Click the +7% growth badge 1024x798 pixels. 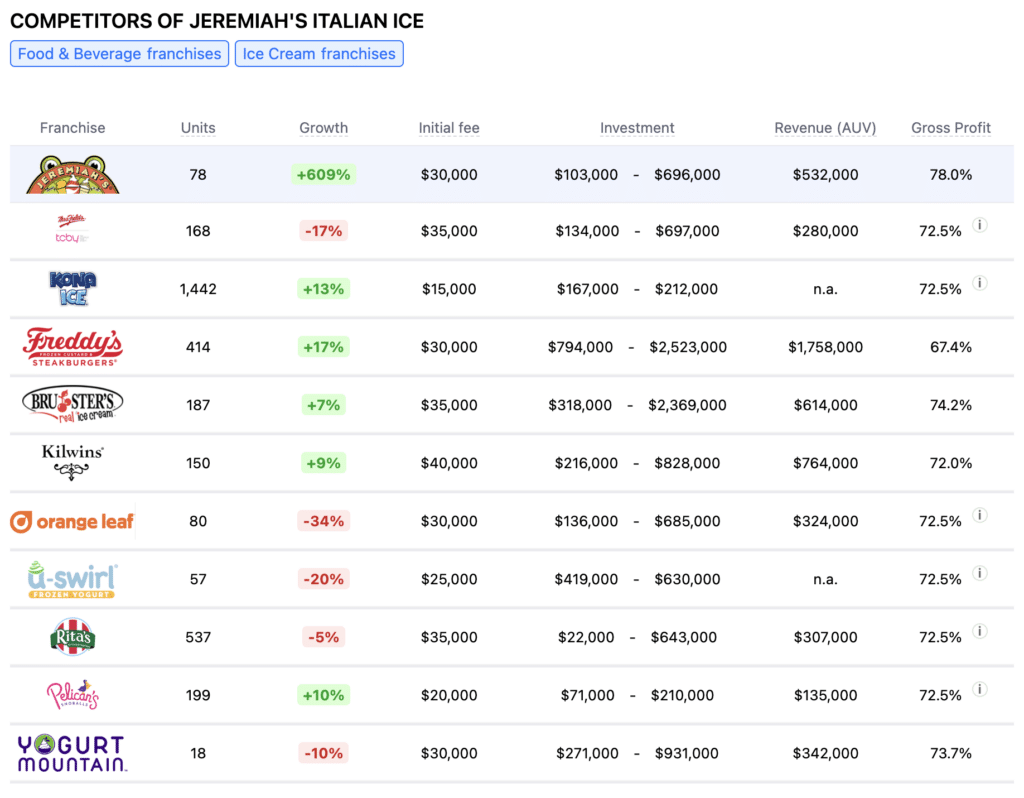pyautogui.click(x=323, y=405)
